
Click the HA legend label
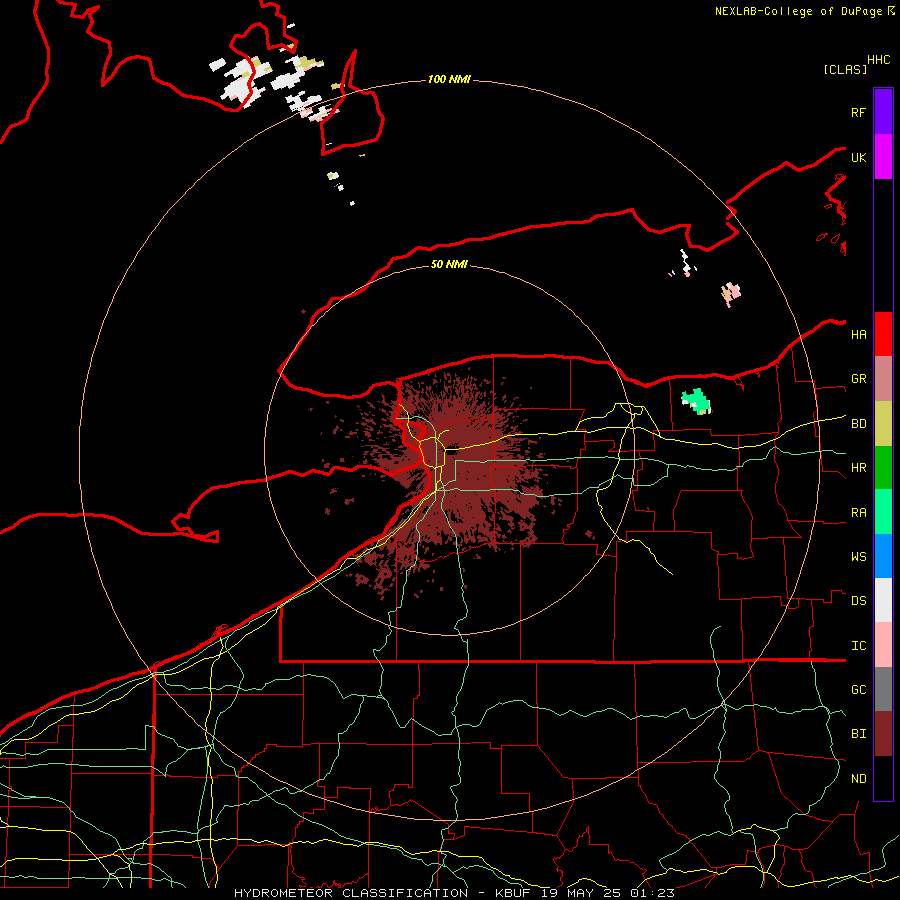click(858, 335)
